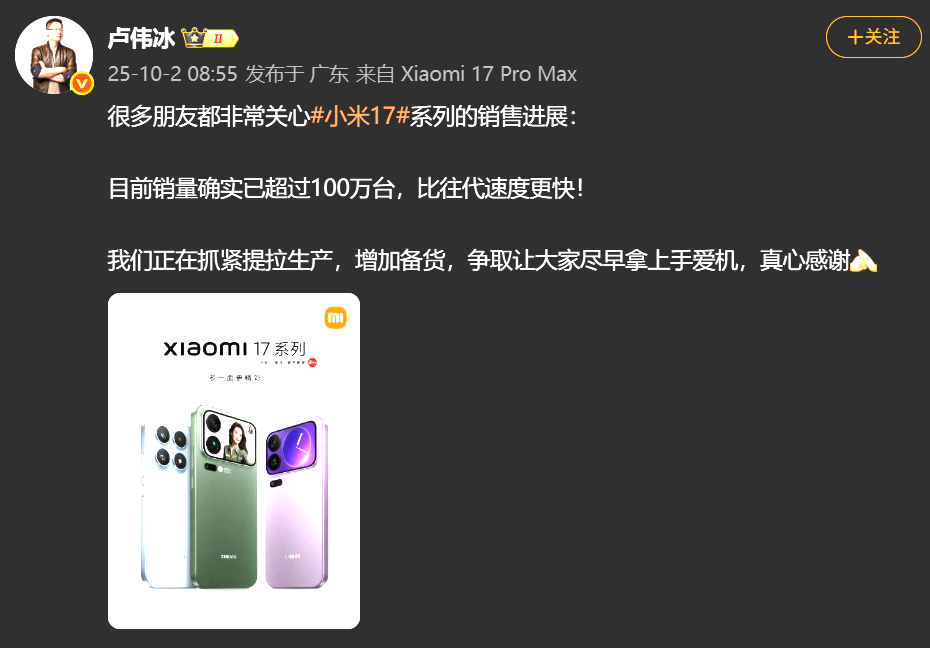
Task: Click the red Leica logo in poster
Action: (x=312, y=363)
